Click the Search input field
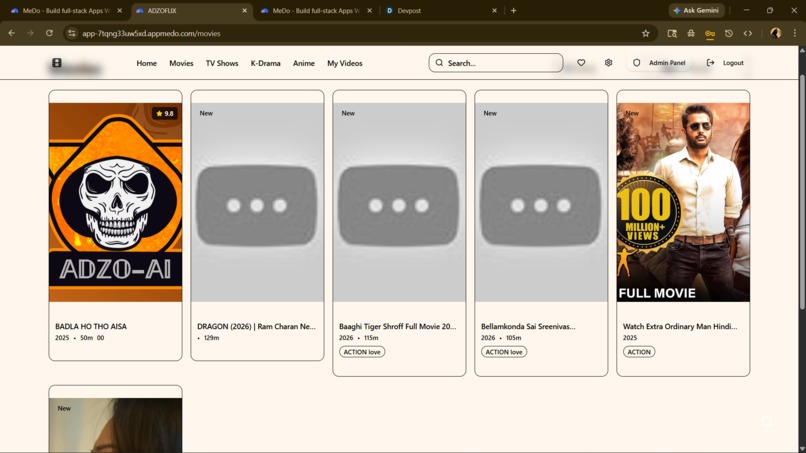The image size is (806, 453). pos(496,63)
